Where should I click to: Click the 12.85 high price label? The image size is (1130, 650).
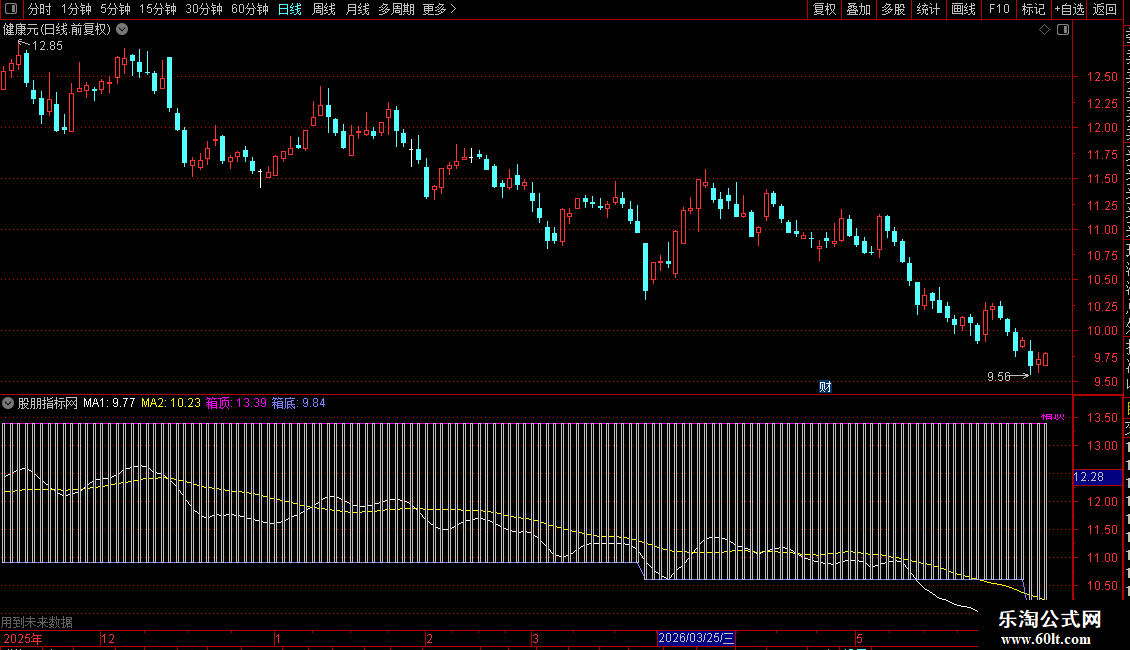(x=47, y=46)
